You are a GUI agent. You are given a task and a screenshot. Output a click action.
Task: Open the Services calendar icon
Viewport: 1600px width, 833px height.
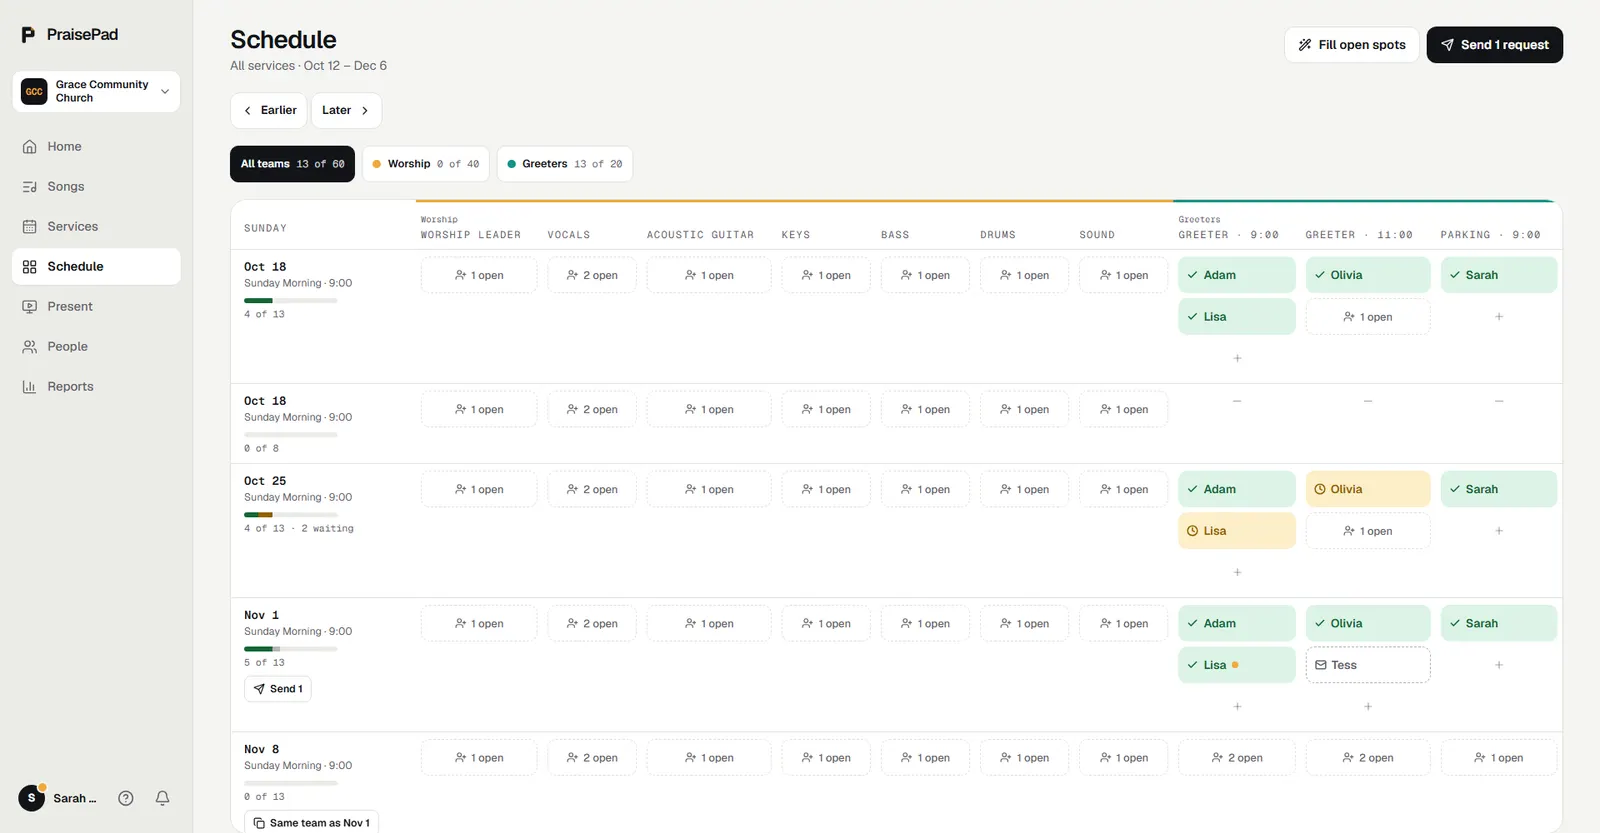coord(30,227)
